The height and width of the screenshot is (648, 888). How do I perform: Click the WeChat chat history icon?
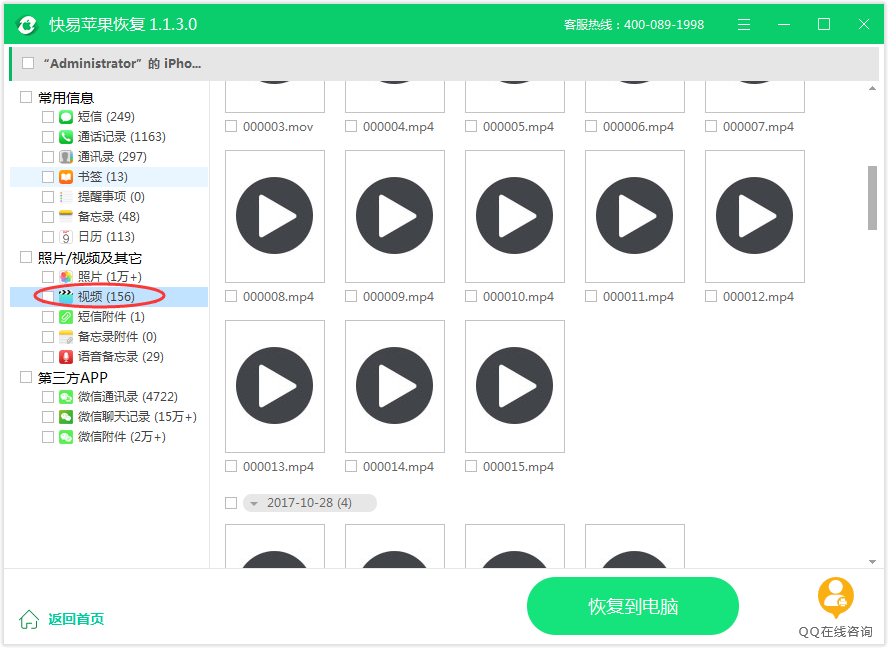[x=66, y=417]
